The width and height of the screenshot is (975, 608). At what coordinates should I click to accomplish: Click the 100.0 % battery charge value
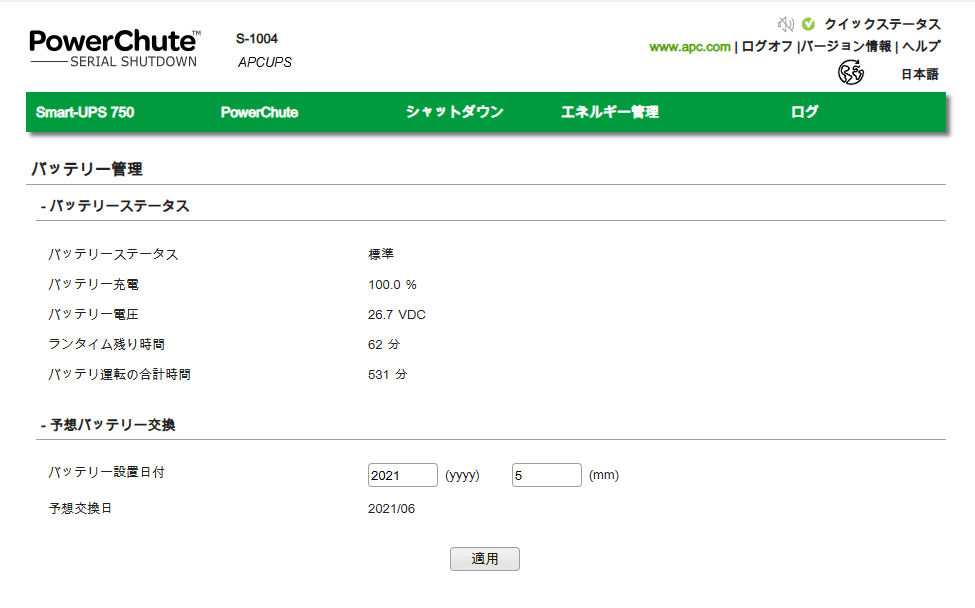pyautogui.click(x=392, y=285)
